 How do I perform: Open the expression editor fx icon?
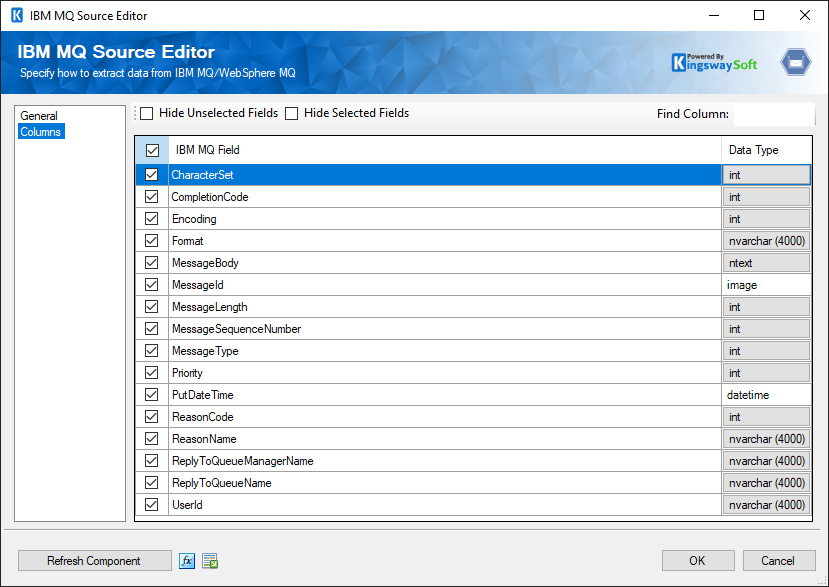[187, 561]
